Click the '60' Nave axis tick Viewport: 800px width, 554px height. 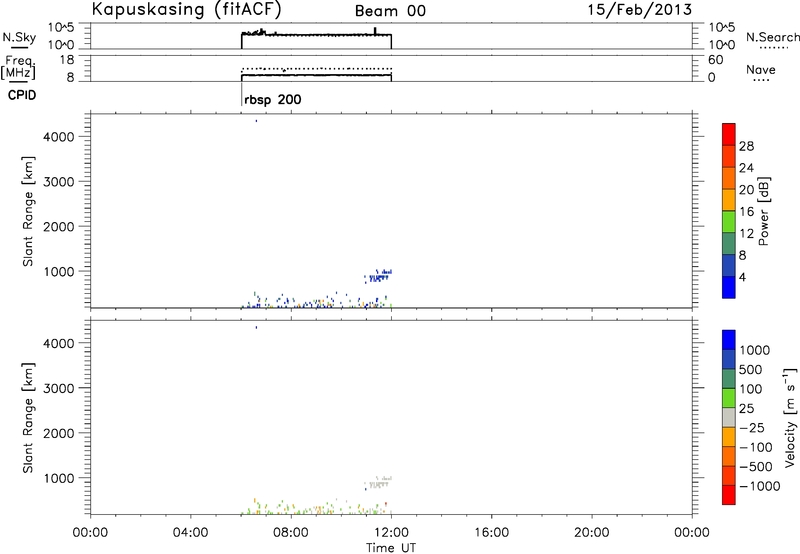[x=715, y=60]
